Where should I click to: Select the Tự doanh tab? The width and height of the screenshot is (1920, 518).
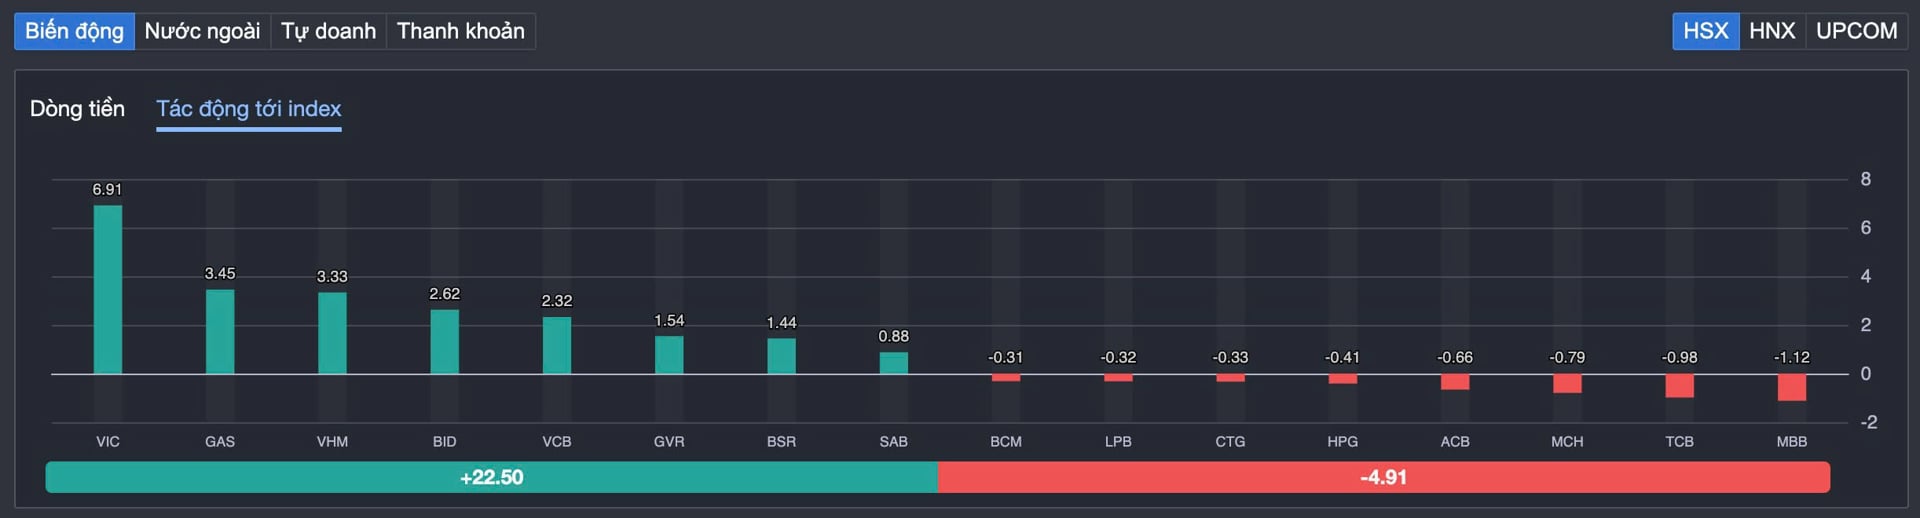point(328,31)
